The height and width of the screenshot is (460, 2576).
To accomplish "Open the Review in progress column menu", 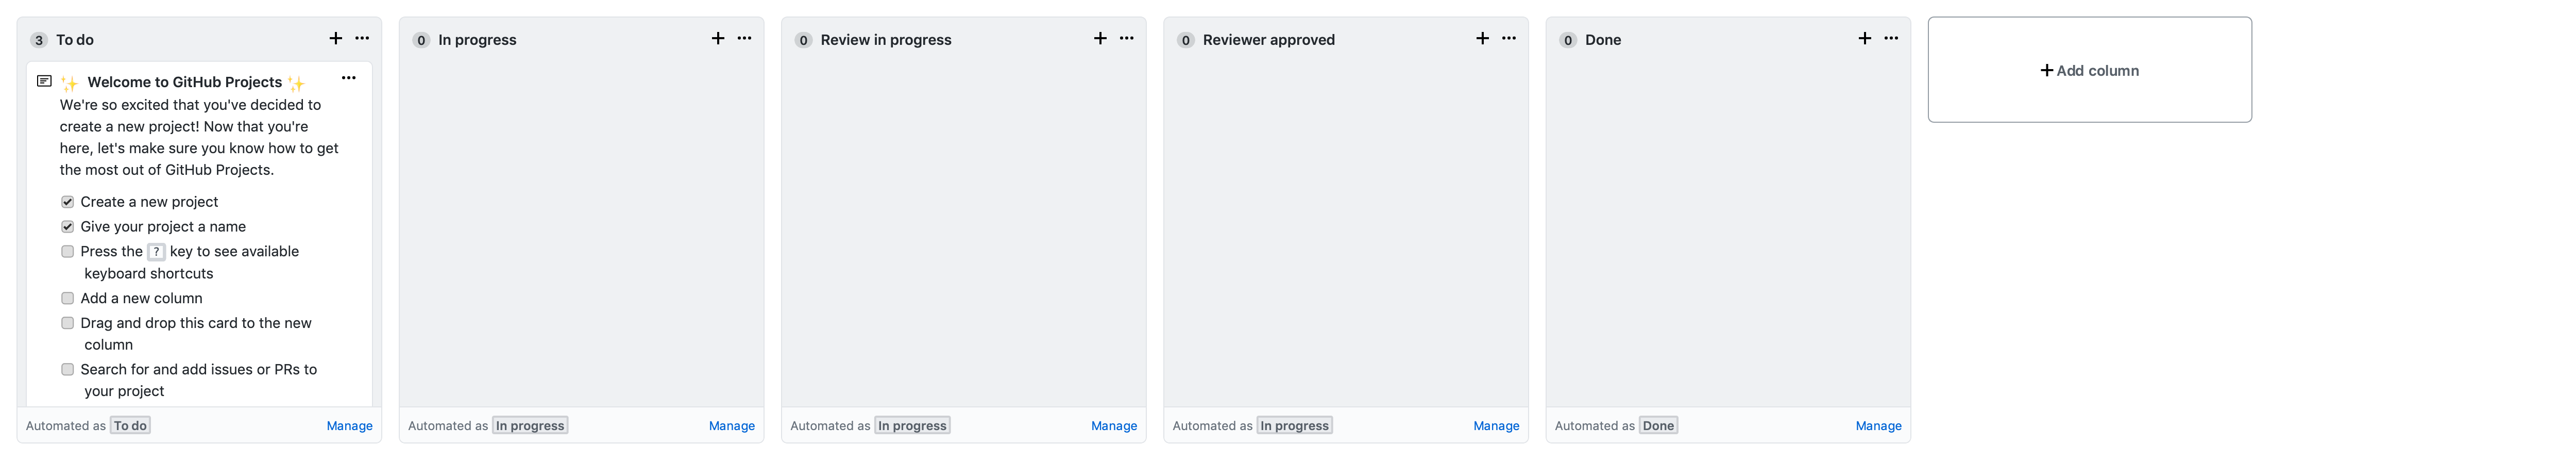I will (1126, 39).
